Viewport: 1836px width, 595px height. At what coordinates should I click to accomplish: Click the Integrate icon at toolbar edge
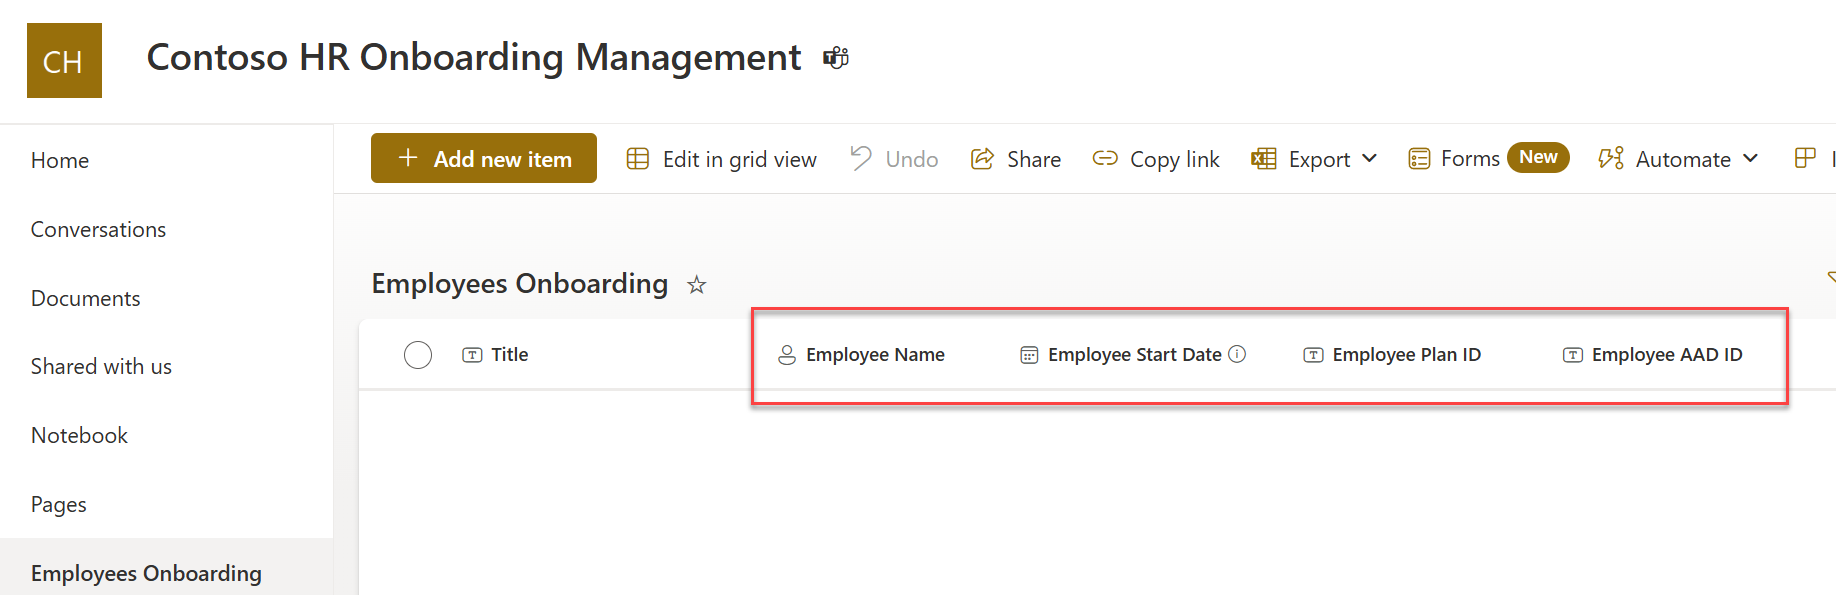point(1805,158)
